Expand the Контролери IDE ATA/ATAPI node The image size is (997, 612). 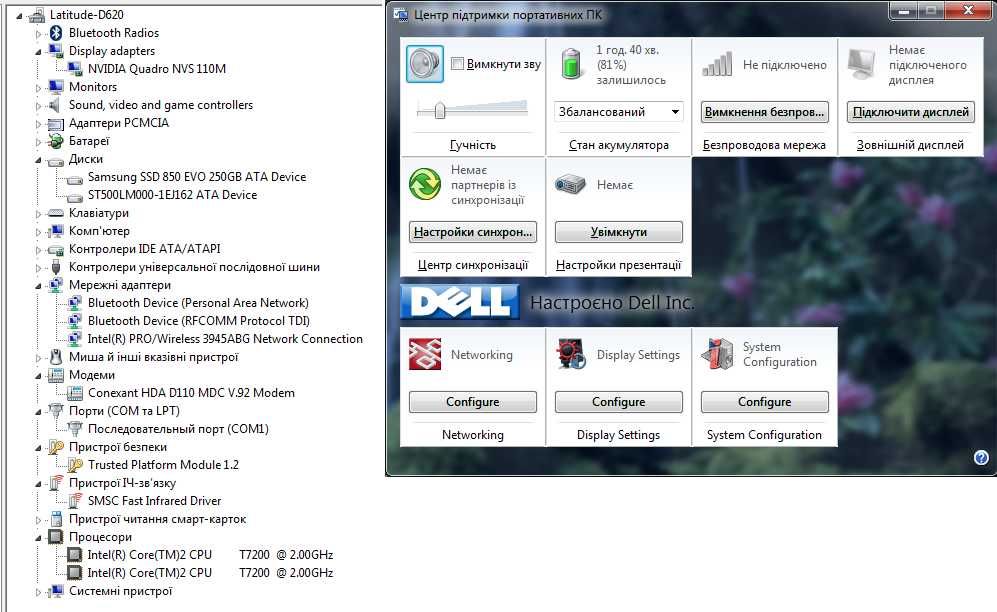click(x=38, y=250)
